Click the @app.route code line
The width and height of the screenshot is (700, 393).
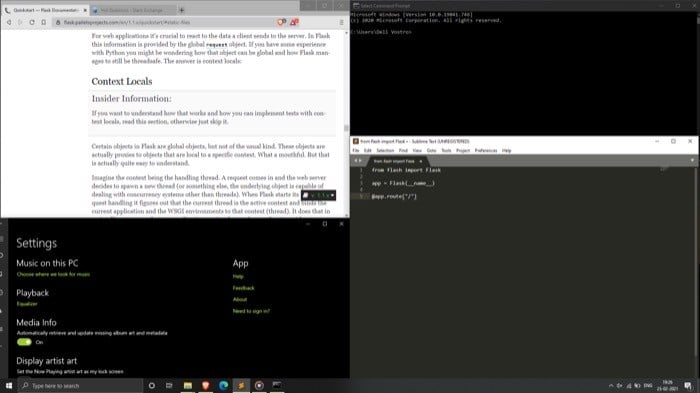click(x=394, y=196)
